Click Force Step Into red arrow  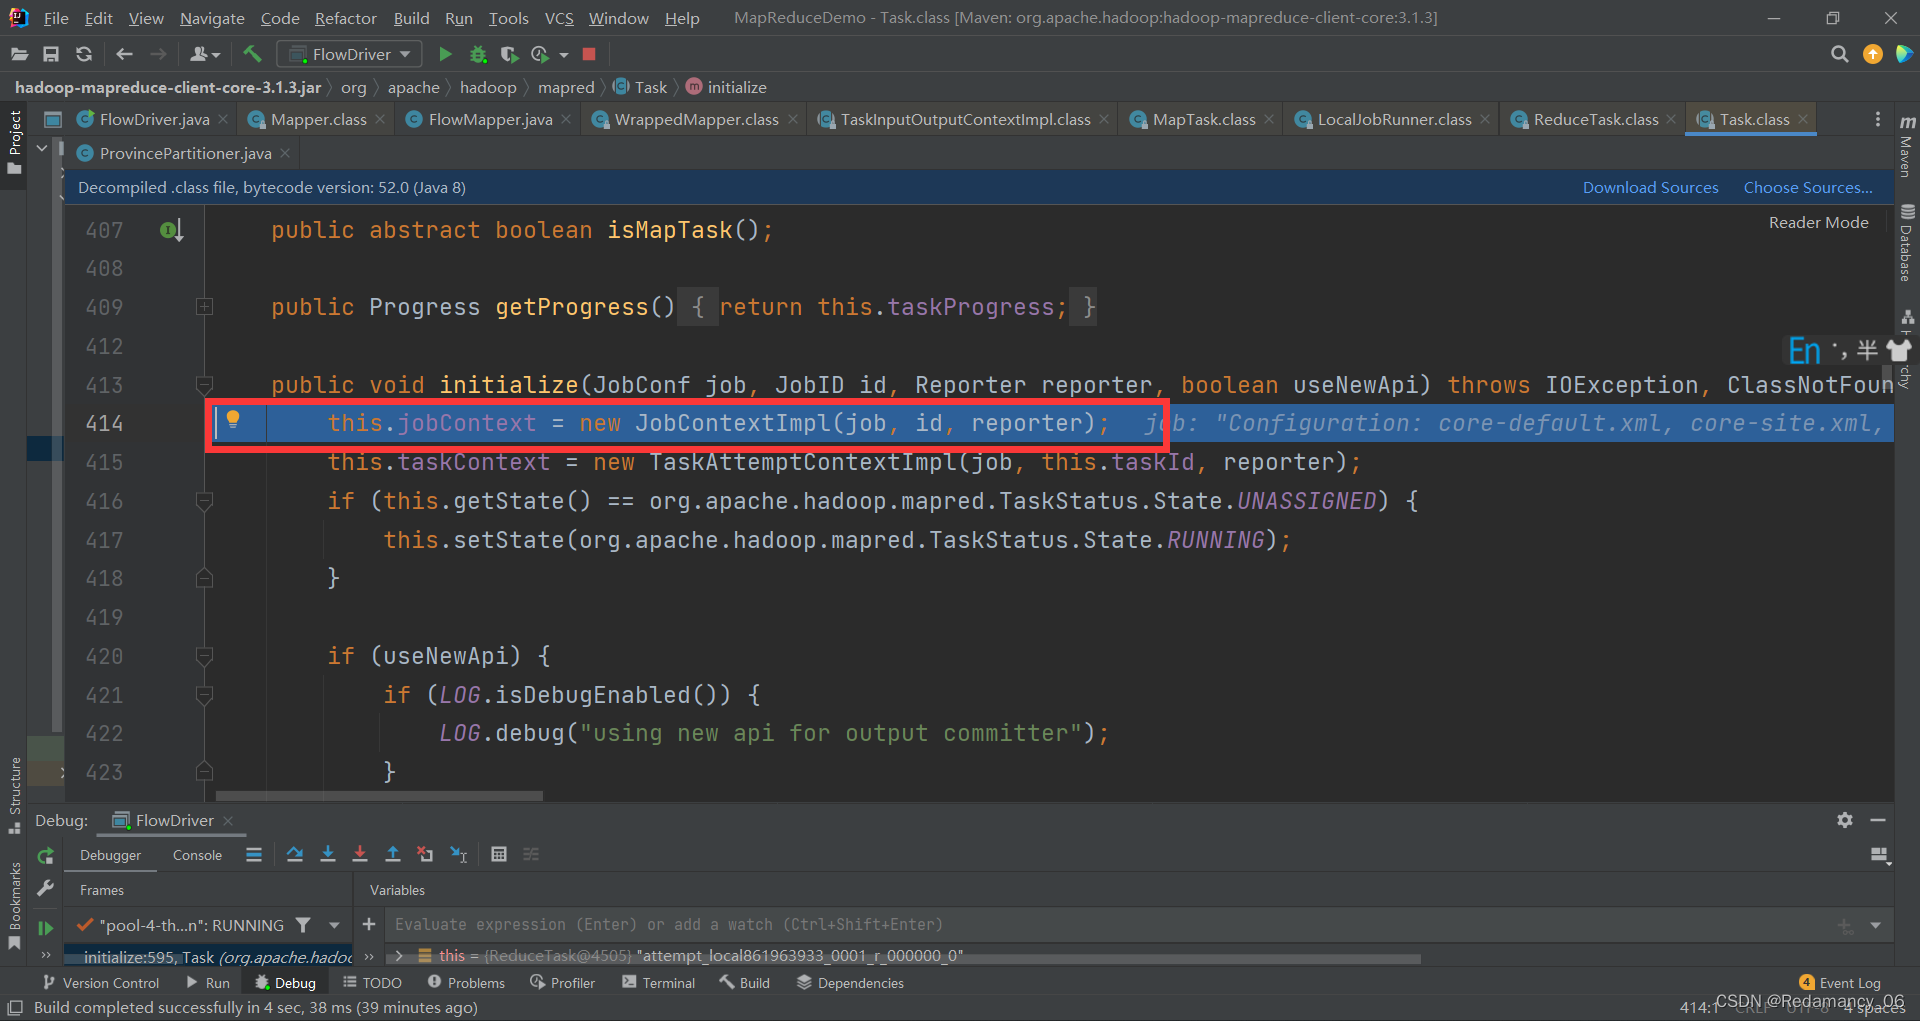[360, 854]
